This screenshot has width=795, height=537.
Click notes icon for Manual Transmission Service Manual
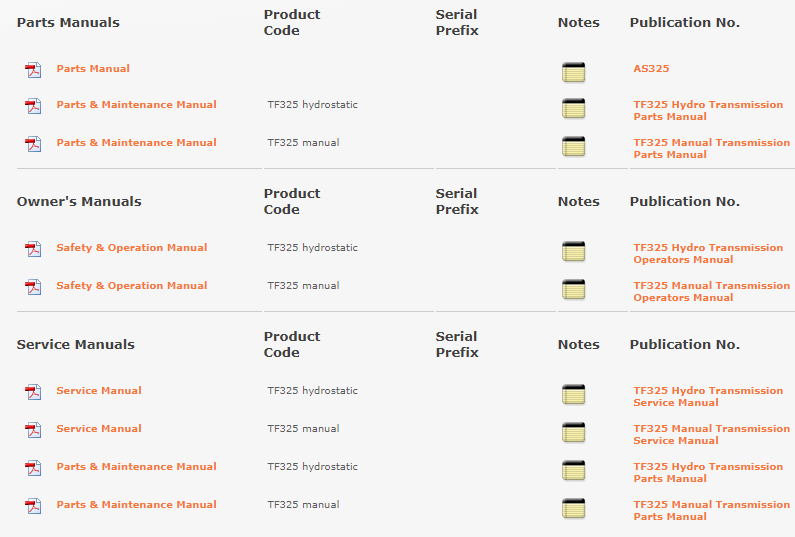pyautogui.click(x=573, y=432)
